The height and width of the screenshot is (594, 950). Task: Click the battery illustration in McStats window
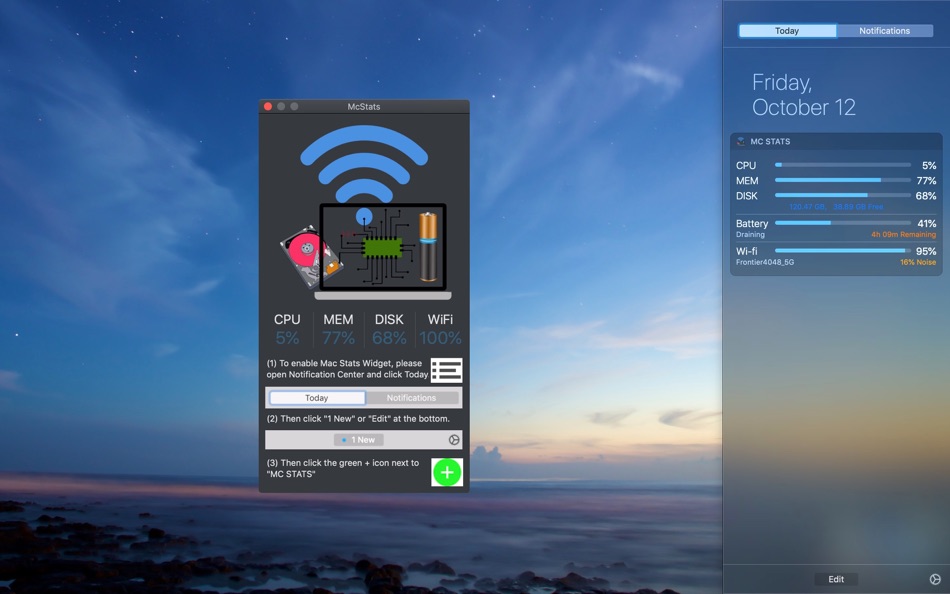coord(428,247)
